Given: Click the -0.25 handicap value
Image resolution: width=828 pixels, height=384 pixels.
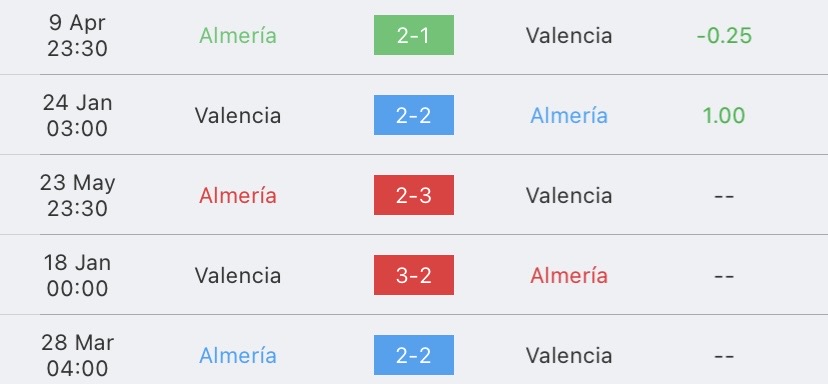Looking at the screenshot, I should [x=724, y=35].
